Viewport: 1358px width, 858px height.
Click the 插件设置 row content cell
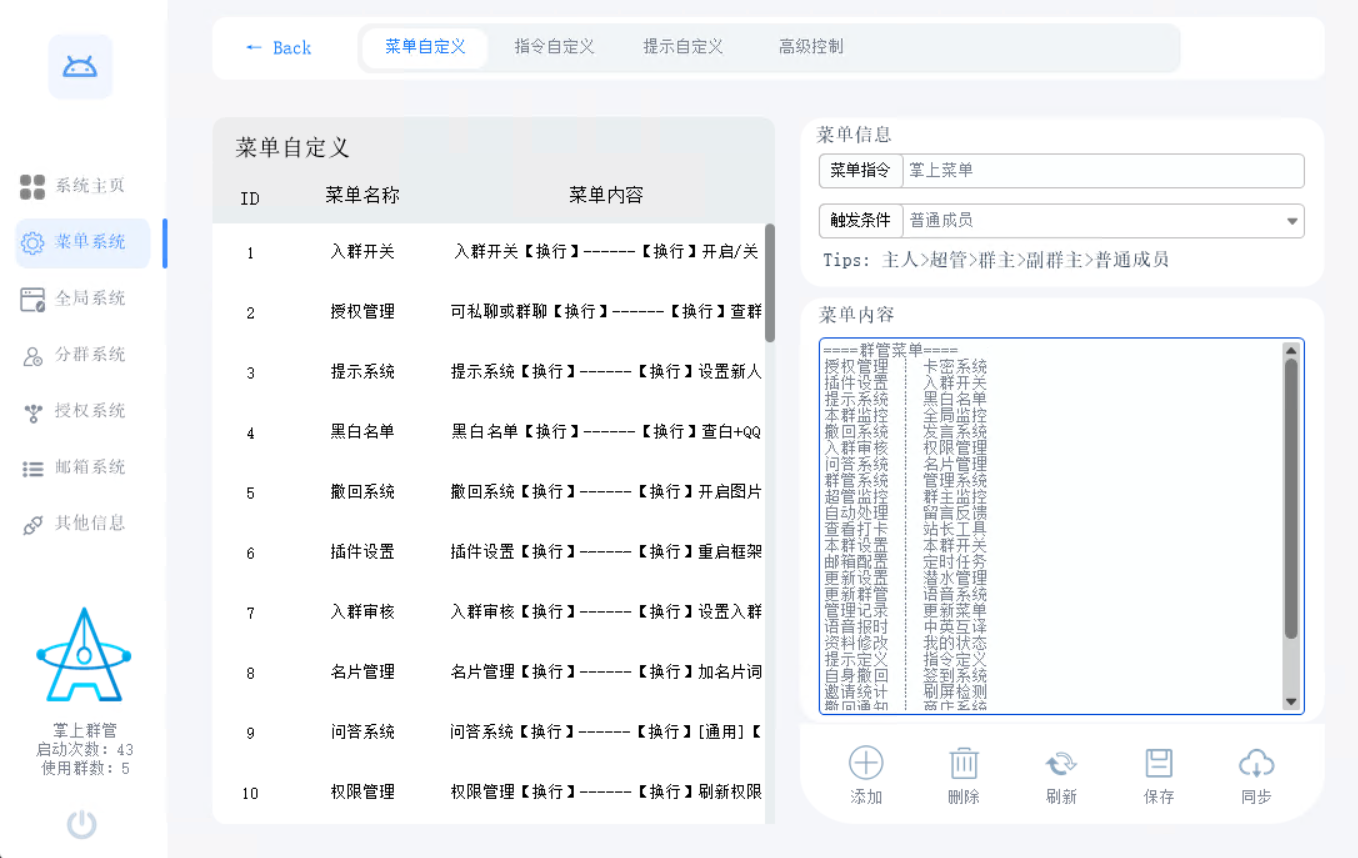click(x=606, y=552)
